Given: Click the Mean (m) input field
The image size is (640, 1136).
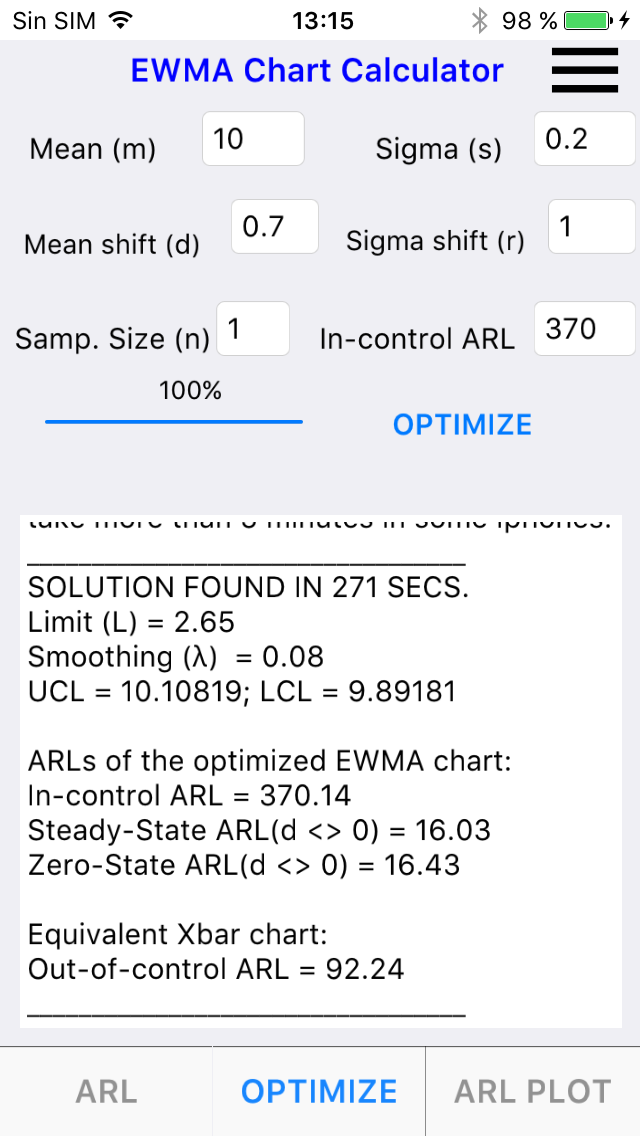Looking at the screenshot, I should pyautogui.click(x=253, y=139).
